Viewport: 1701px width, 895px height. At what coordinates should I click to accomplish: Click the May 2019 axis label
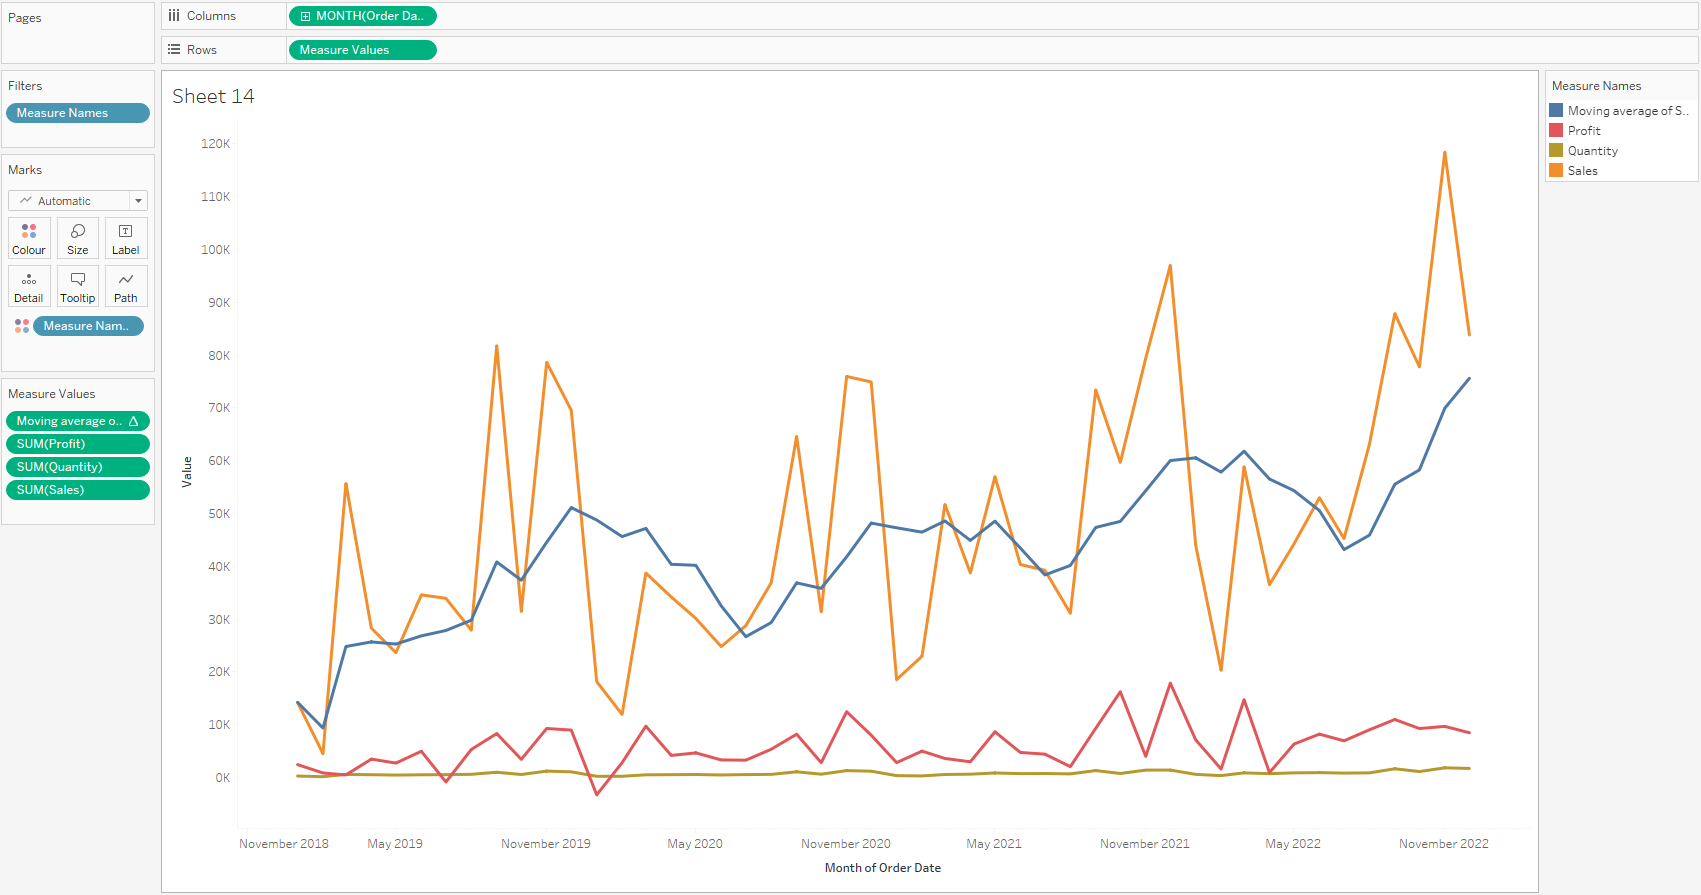click(395, 844)
